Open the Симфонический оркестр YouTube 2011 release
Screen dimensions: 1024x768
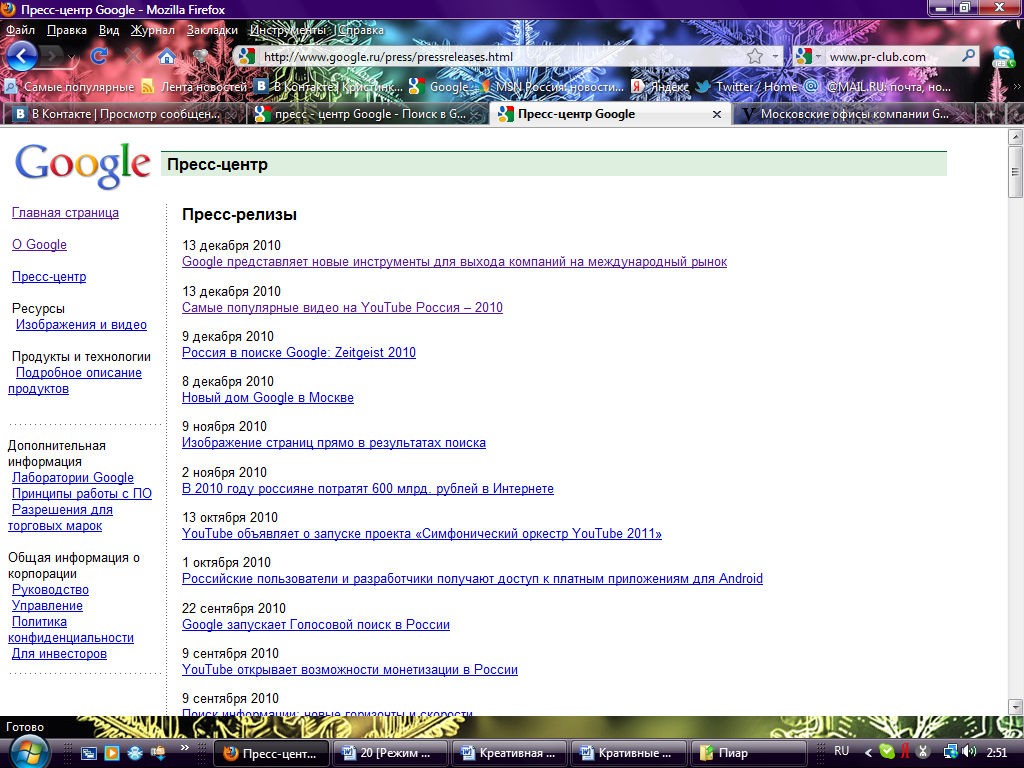422,533
